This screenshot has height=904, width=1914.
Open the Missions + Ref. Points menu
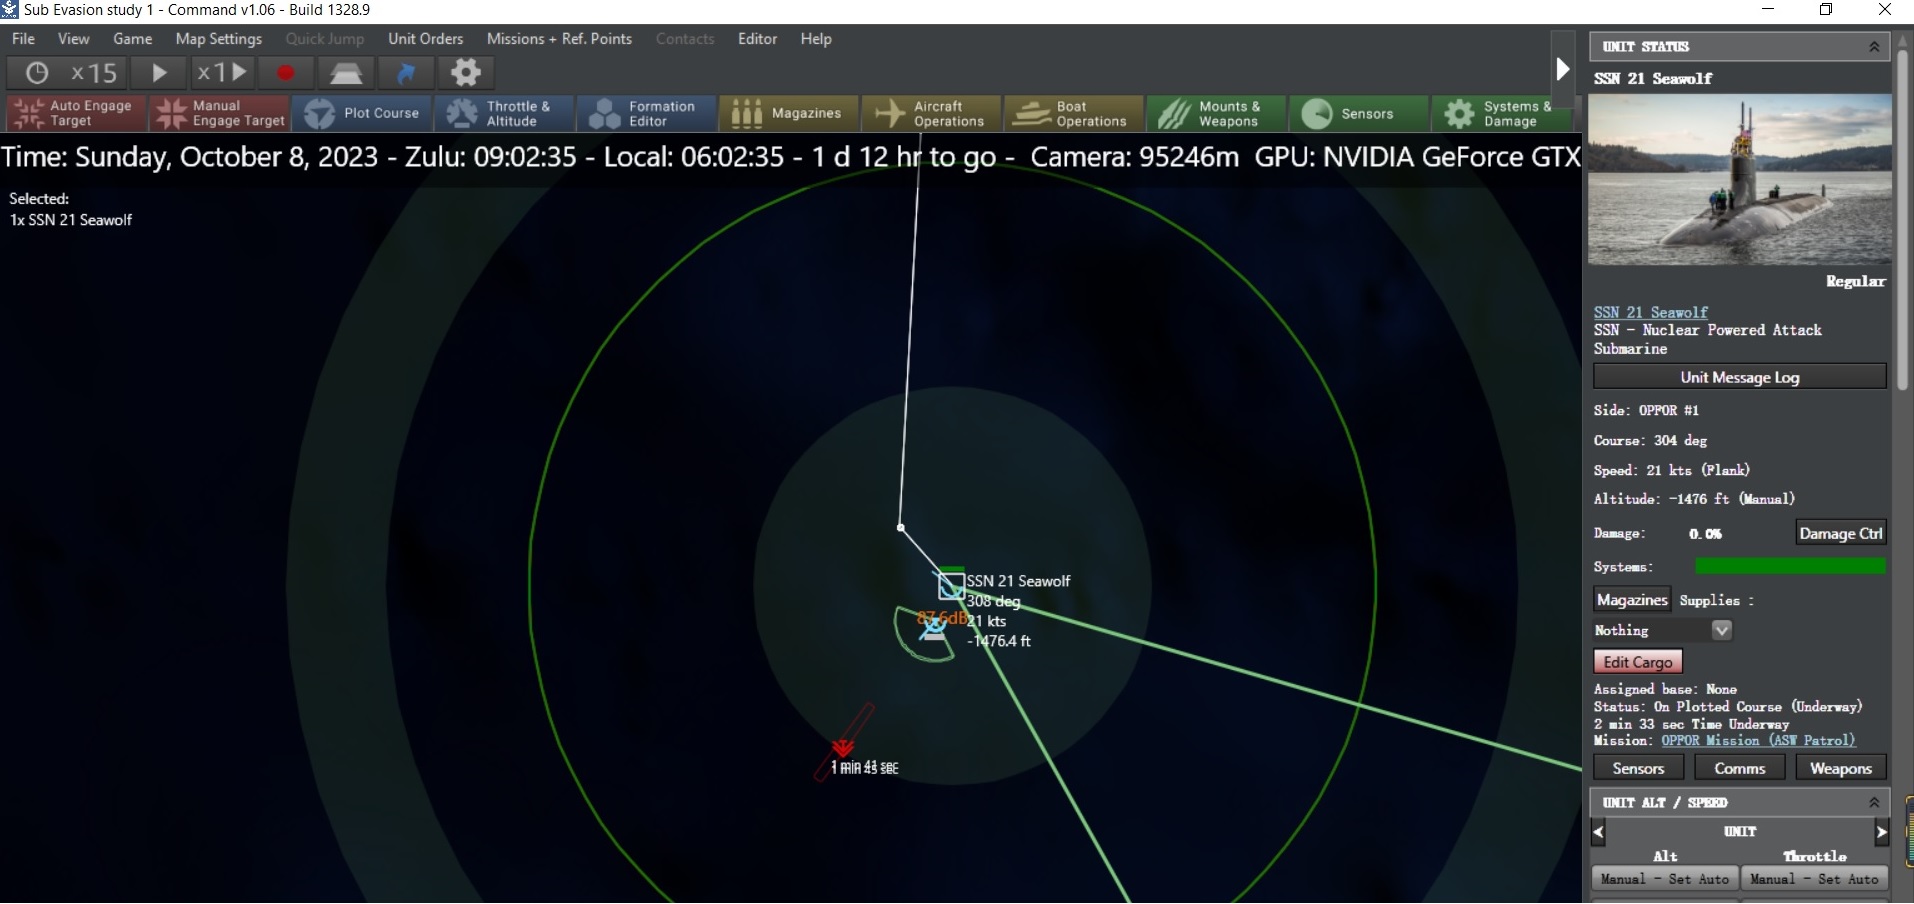tap(559, 39)
